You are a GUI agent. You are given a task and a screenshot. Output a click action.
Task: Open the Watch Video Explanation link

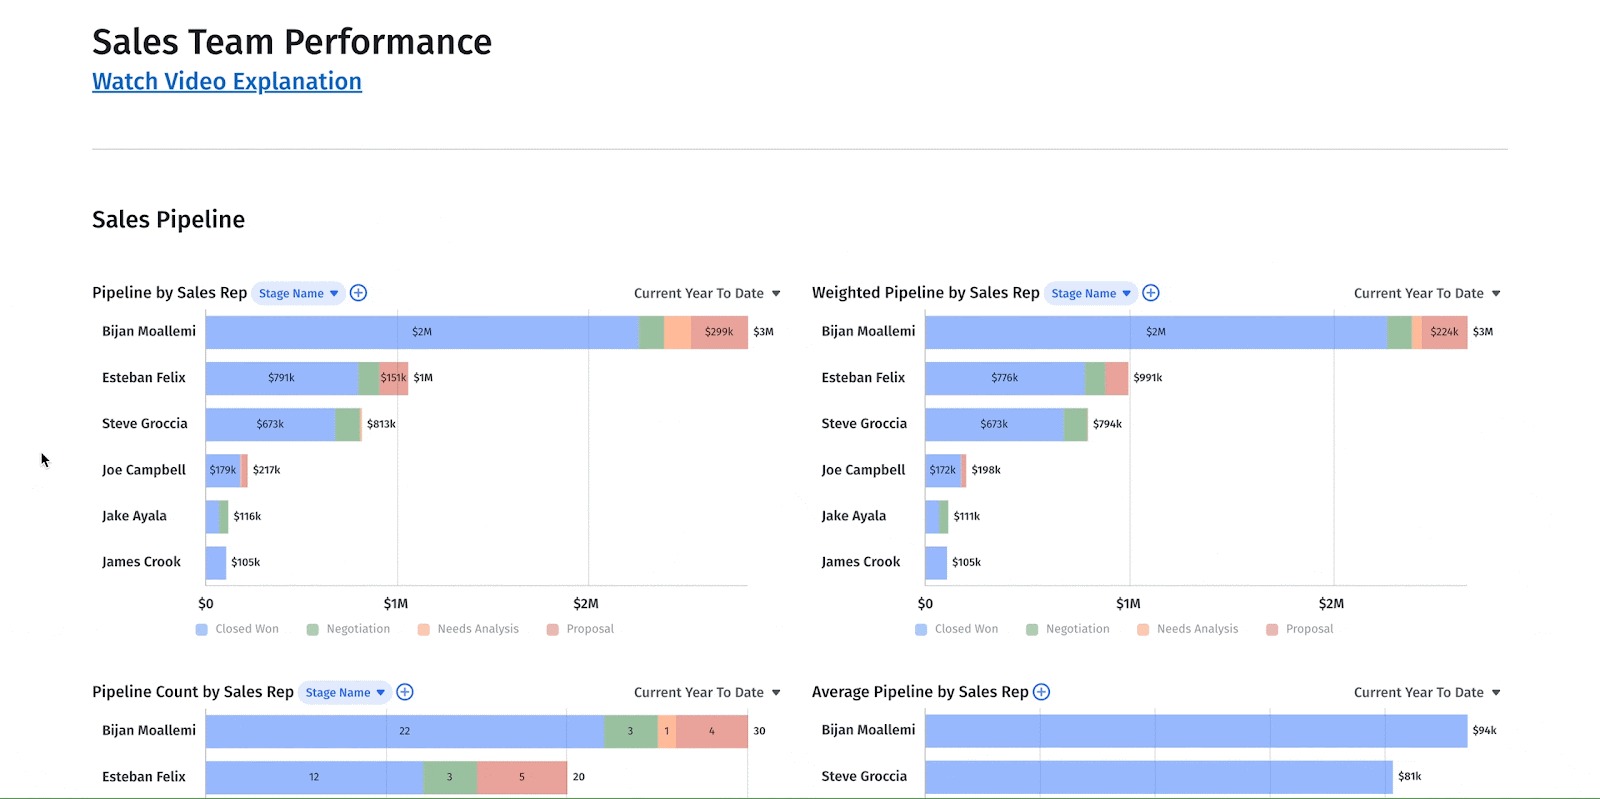(226, 81)
